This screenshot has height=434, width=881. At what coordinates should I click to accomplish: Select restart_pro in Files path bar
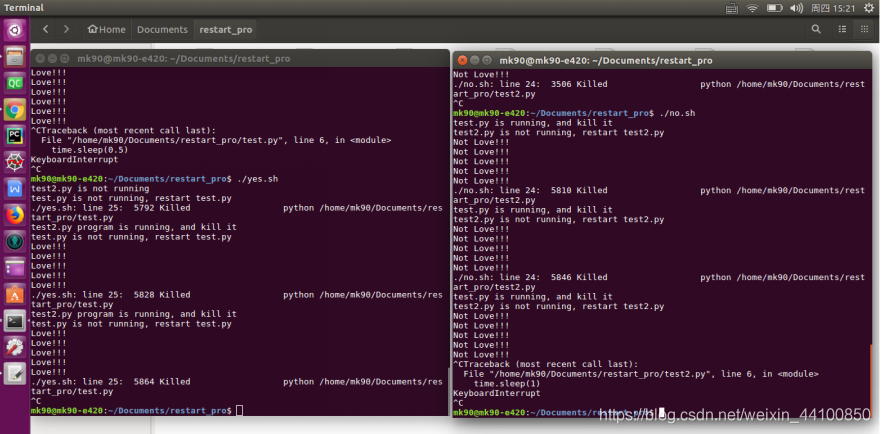(x=225, y=29)
